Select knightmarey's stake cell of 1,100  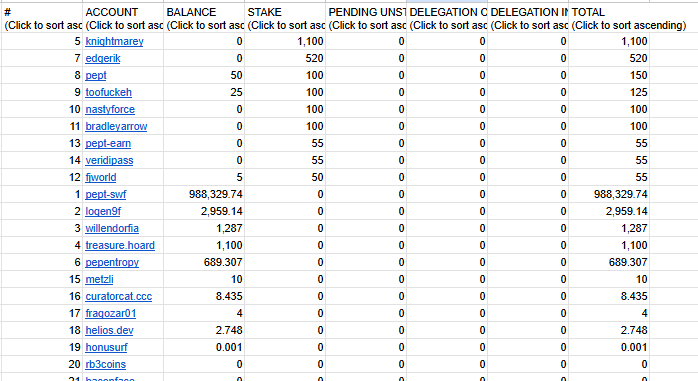[x=285, y=41]
